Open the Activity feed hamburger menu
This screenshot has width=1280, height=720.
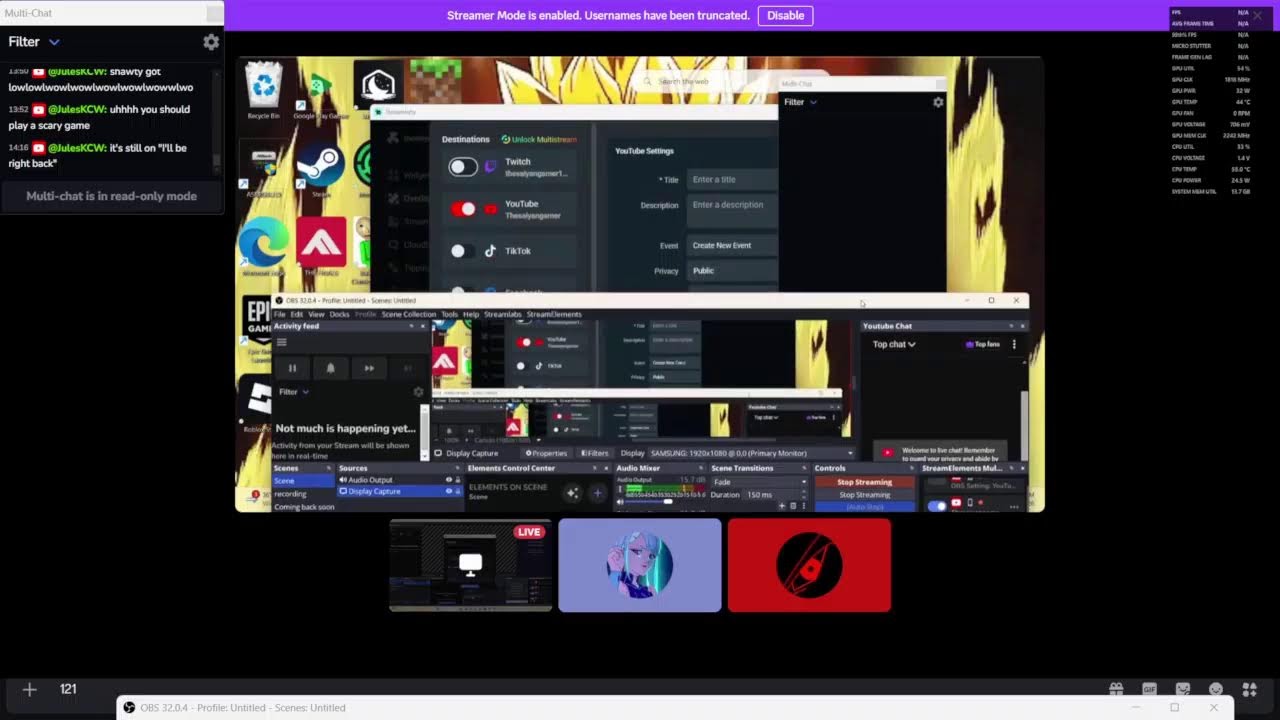click(281, 342)
